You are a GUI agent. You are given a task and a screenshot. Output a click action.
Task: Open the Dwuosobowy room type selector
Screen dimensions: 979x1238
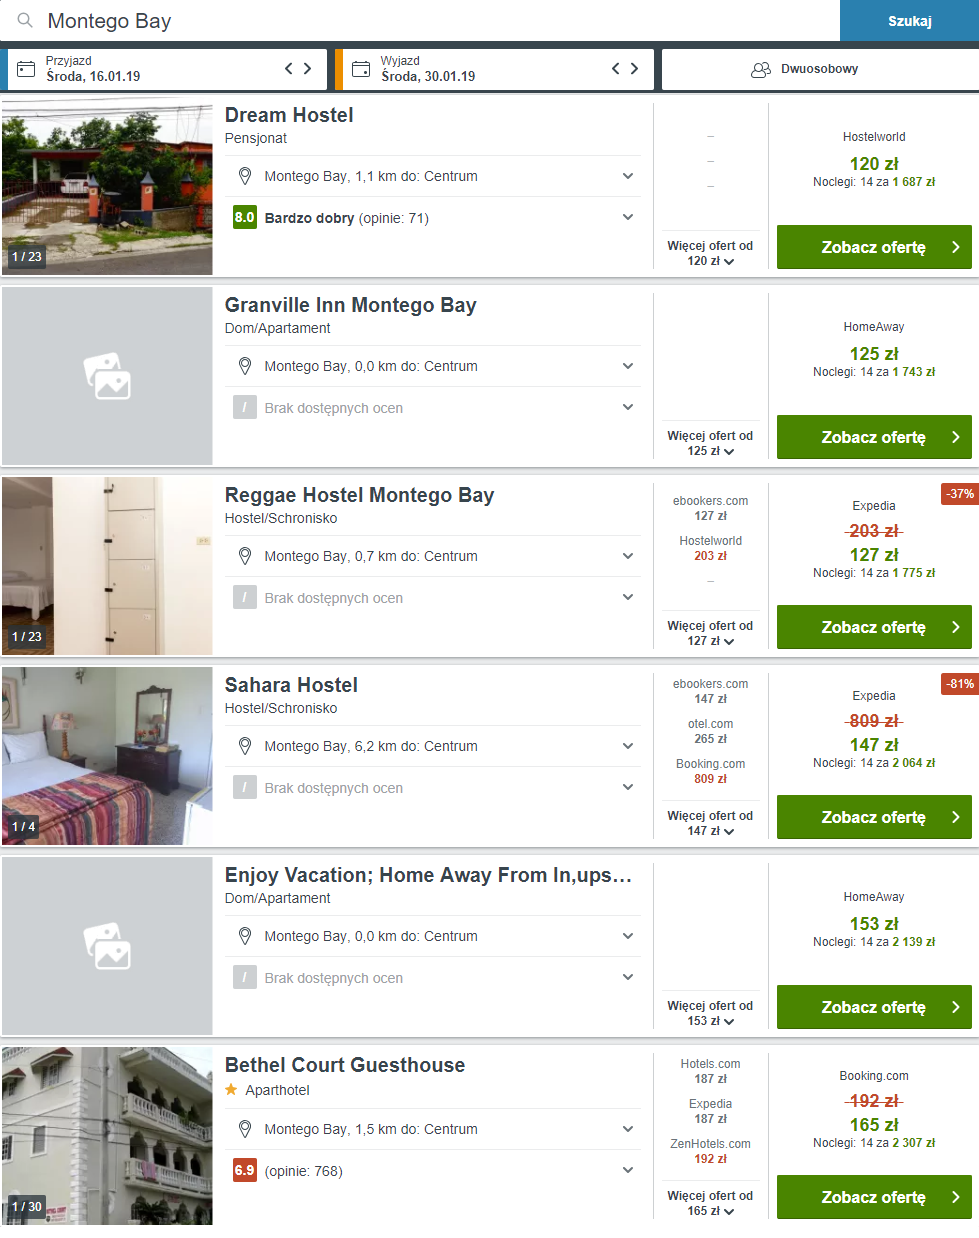tap(819, 69)
